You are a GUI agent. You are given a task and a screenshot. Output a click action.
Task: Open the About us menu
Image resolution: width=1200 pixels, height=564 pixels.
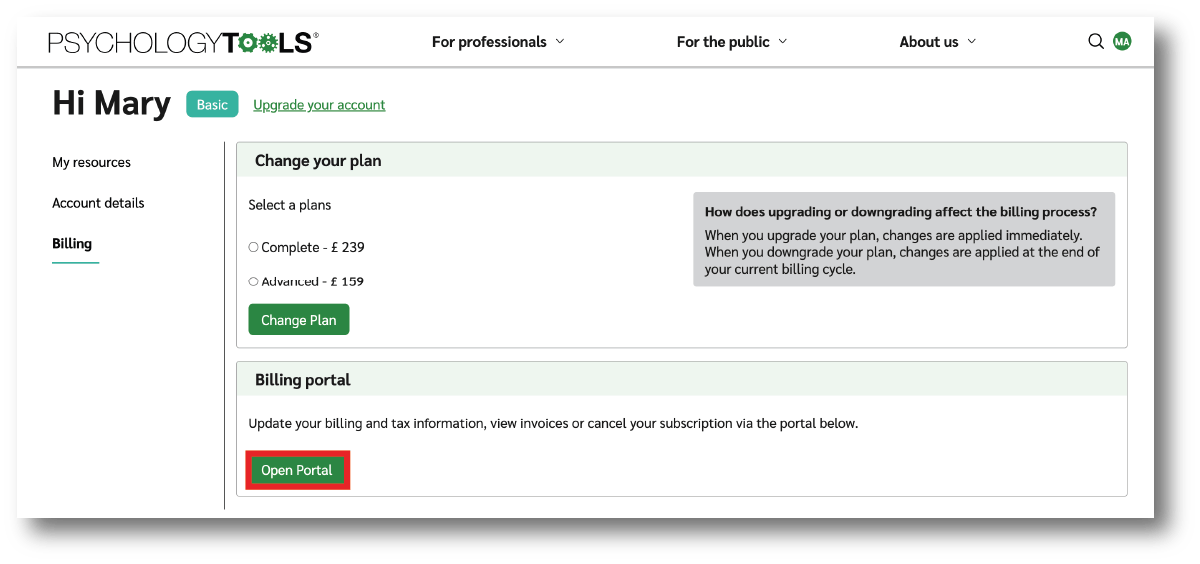click(x=929, y=42)
